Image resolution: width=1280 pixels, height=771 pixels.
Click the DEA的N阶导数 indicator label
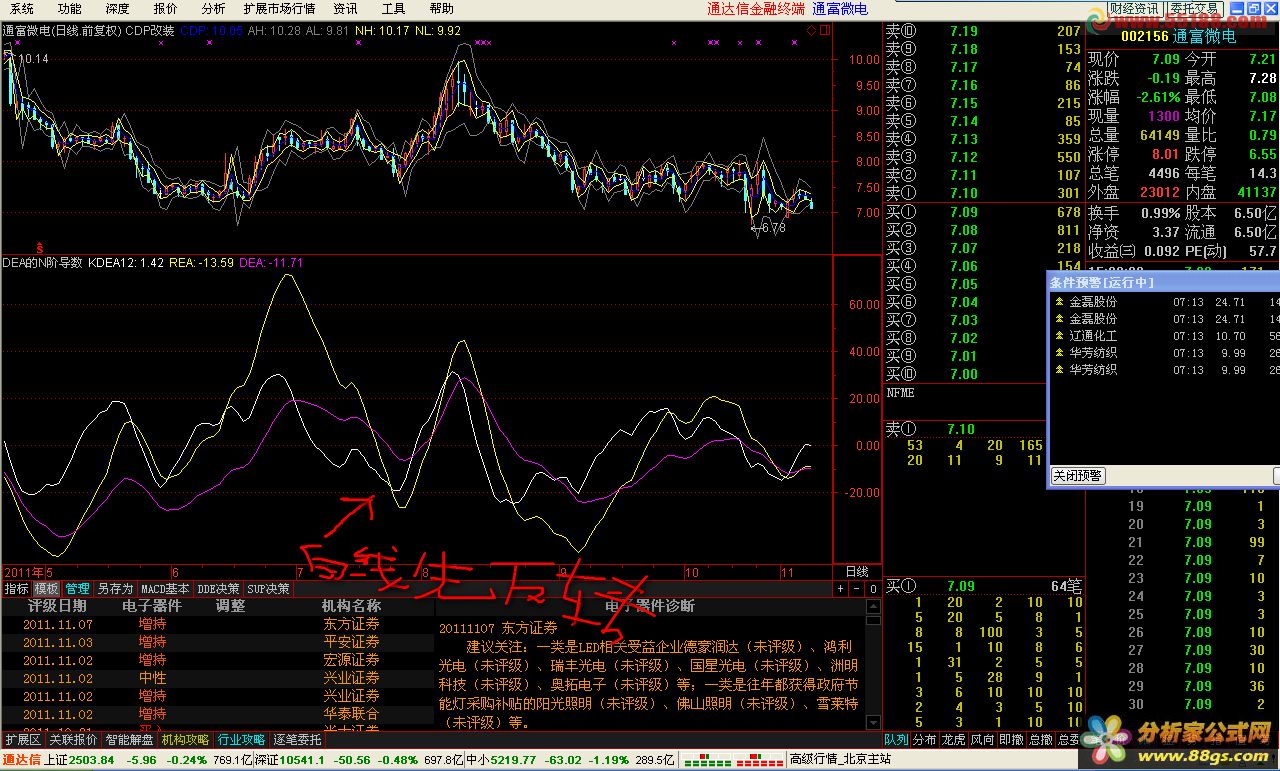42,263
